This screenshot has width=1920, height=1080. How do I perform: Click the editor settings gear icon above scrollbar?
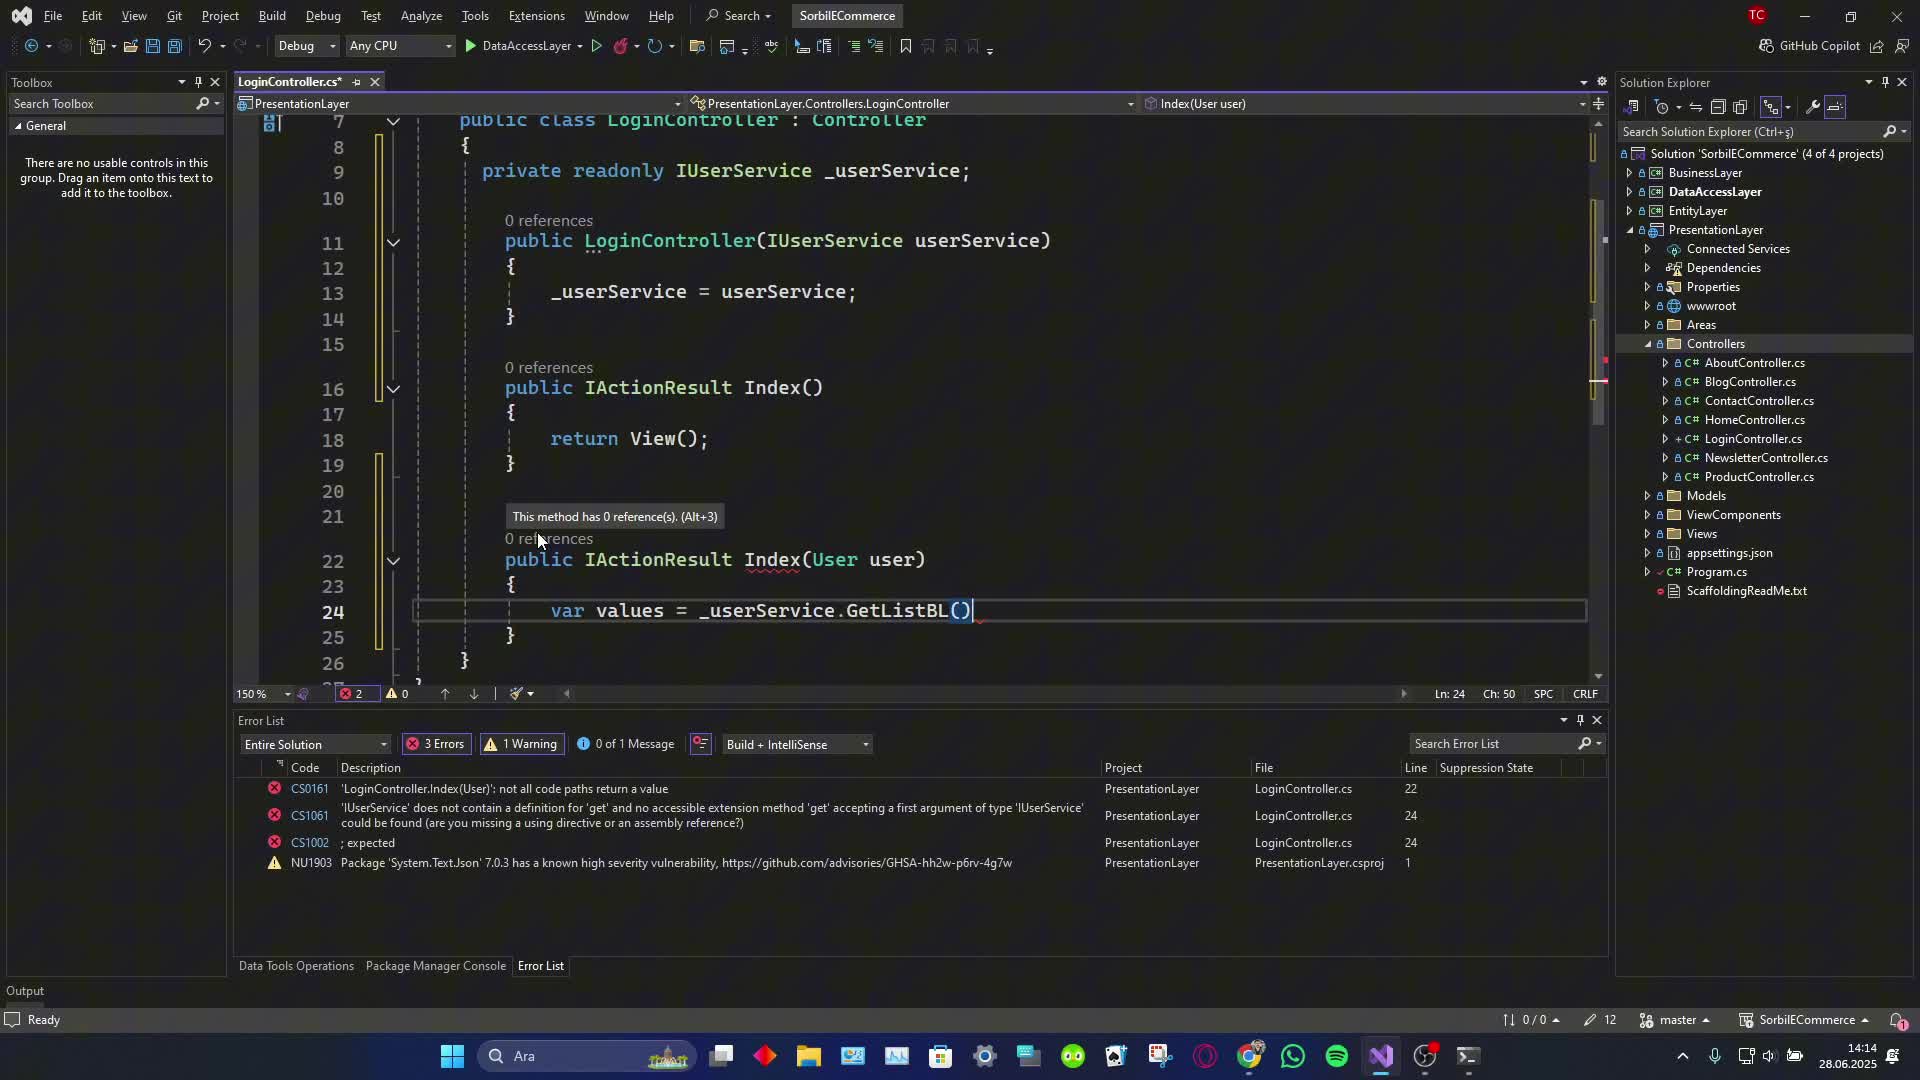tap(1601, 82)
